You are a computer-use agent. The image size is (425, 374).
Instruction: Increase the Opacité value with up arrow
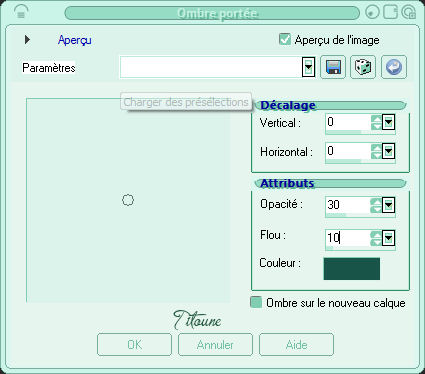(376, 201)
